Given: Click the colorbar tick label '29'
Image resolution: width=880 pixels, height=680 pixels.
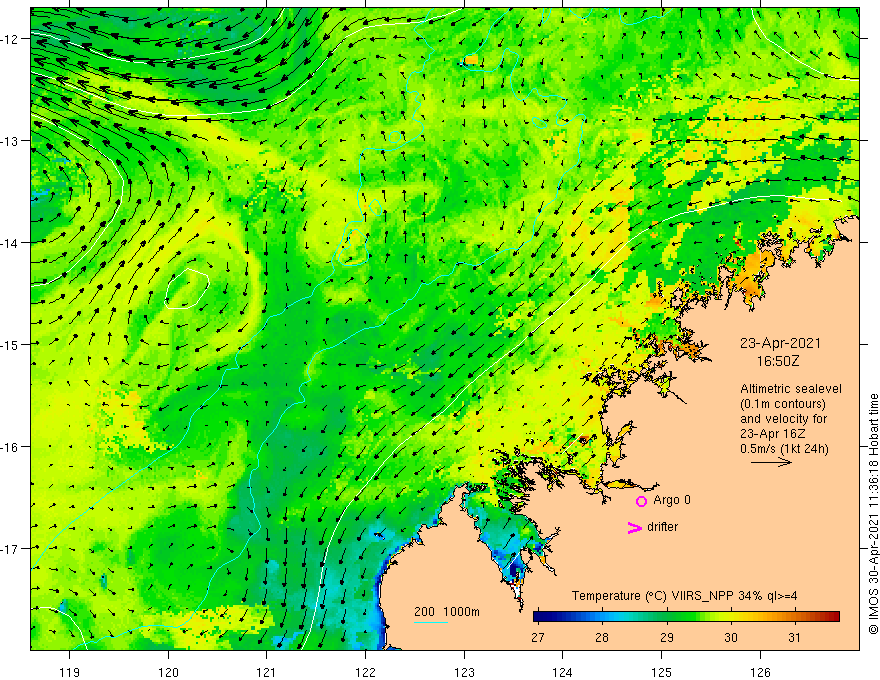Looking at the screenshot, I should (666, 637).
